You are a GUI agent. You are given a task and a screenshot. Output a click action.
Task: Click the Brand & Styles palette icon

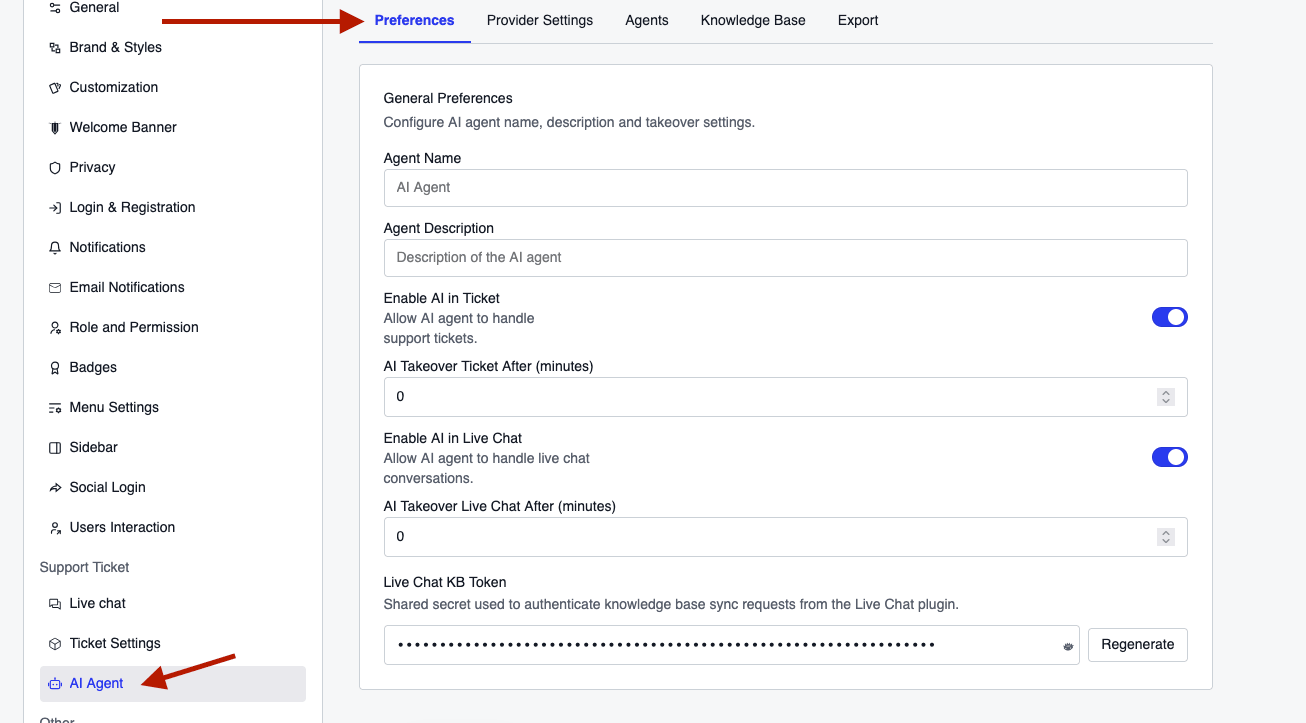(x=55, y=48)
